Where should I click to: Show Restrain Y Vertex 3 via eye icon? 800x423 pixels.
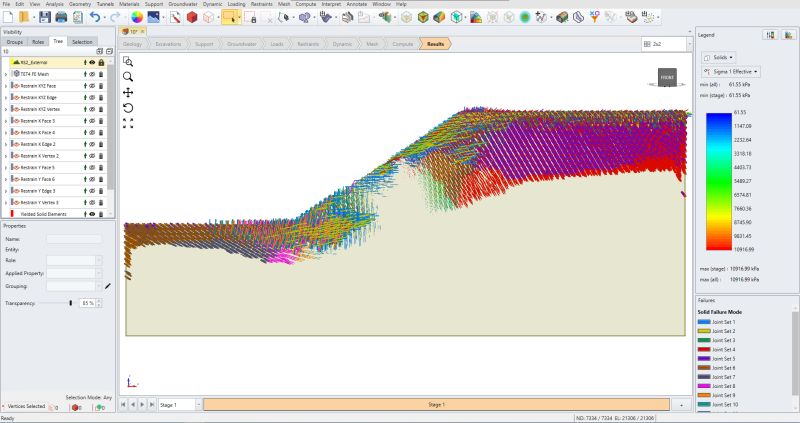pos(92,203)
